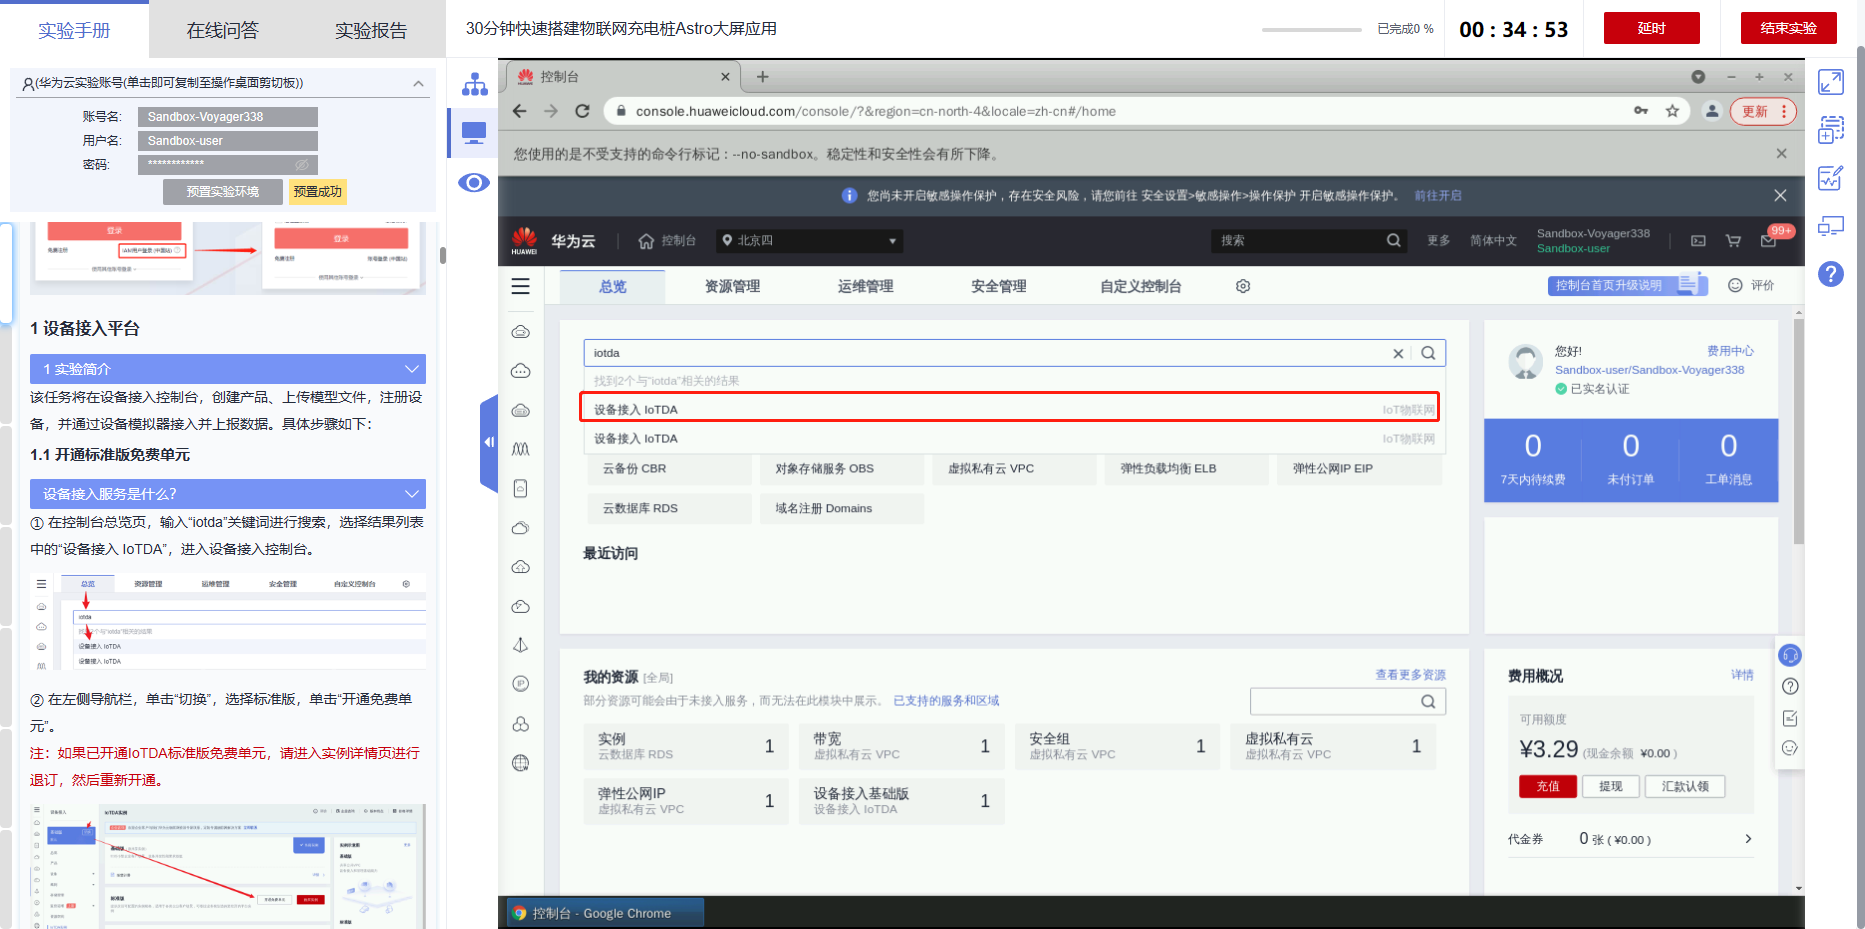Click the pyramid icon in console sidebar
The image size is (1865, 929).
521,645
